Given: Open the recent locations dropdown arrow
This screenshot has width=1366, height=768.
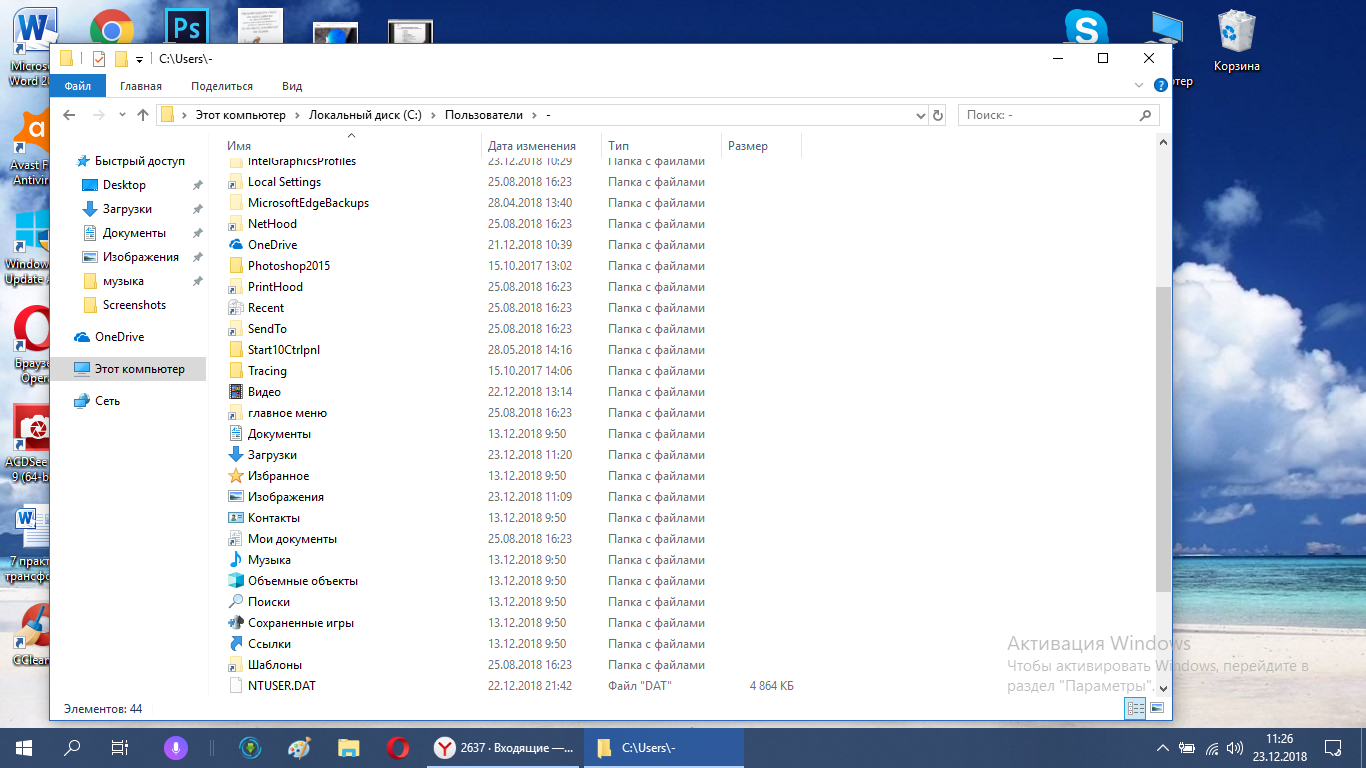Looking at the screenshot, I should coord(122,115).
